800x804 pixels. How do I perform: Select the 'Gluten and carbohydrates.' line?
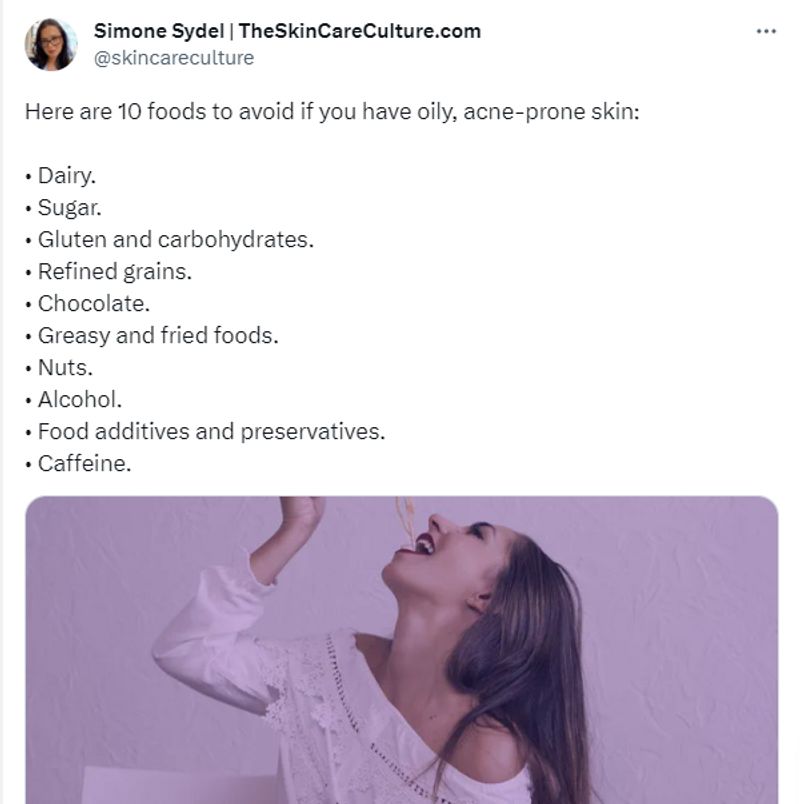(175, 240)
